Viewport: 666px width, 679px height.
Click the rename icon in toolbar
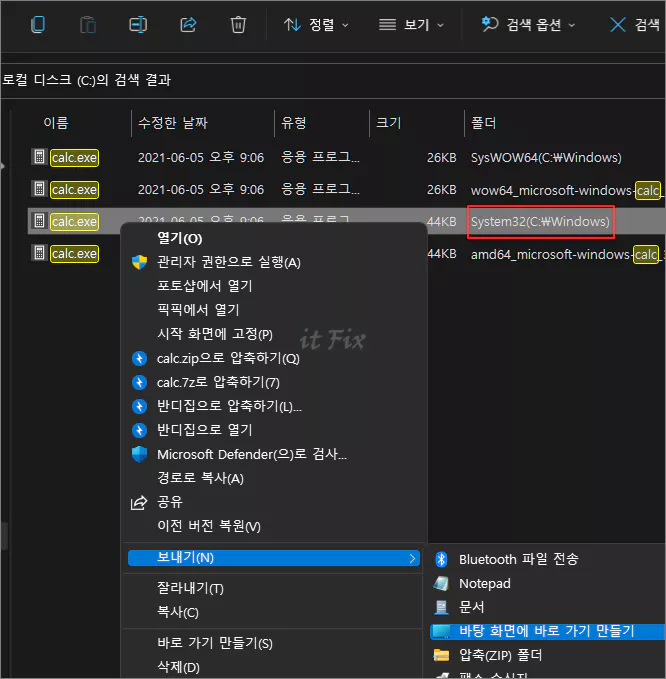(138, 24)
